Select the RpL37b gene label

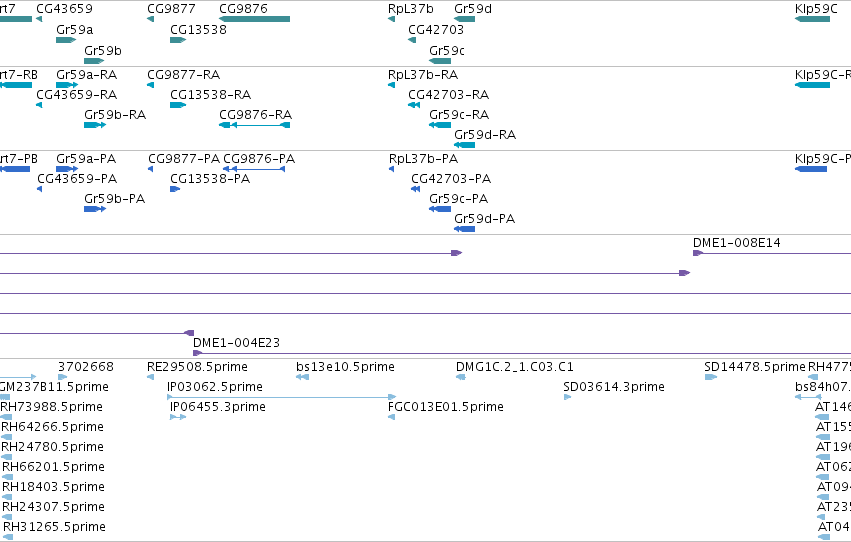[410, 9]
